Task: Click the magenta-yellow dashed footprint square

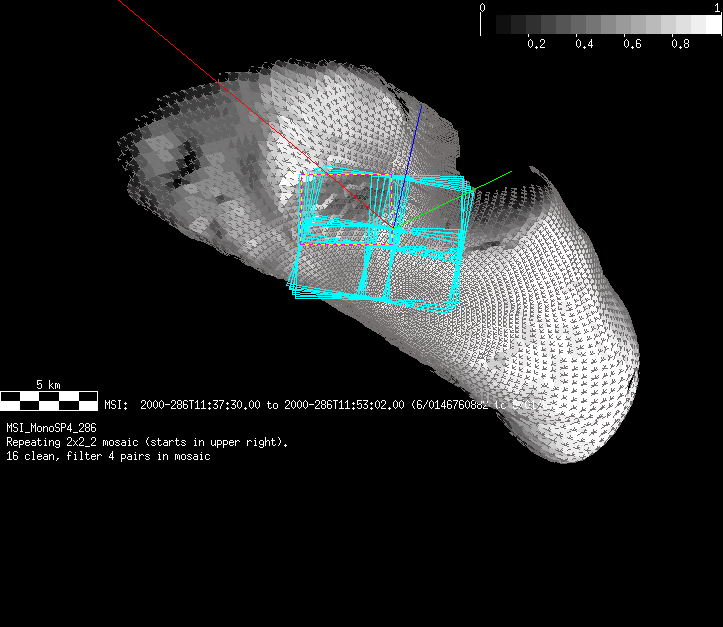Action: pos(346,209)
